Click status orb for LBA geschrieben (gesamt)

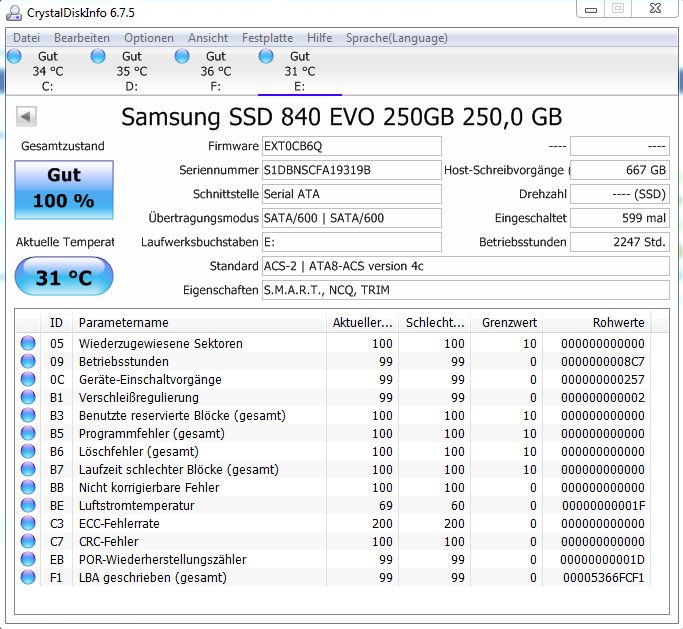[28, 577]
